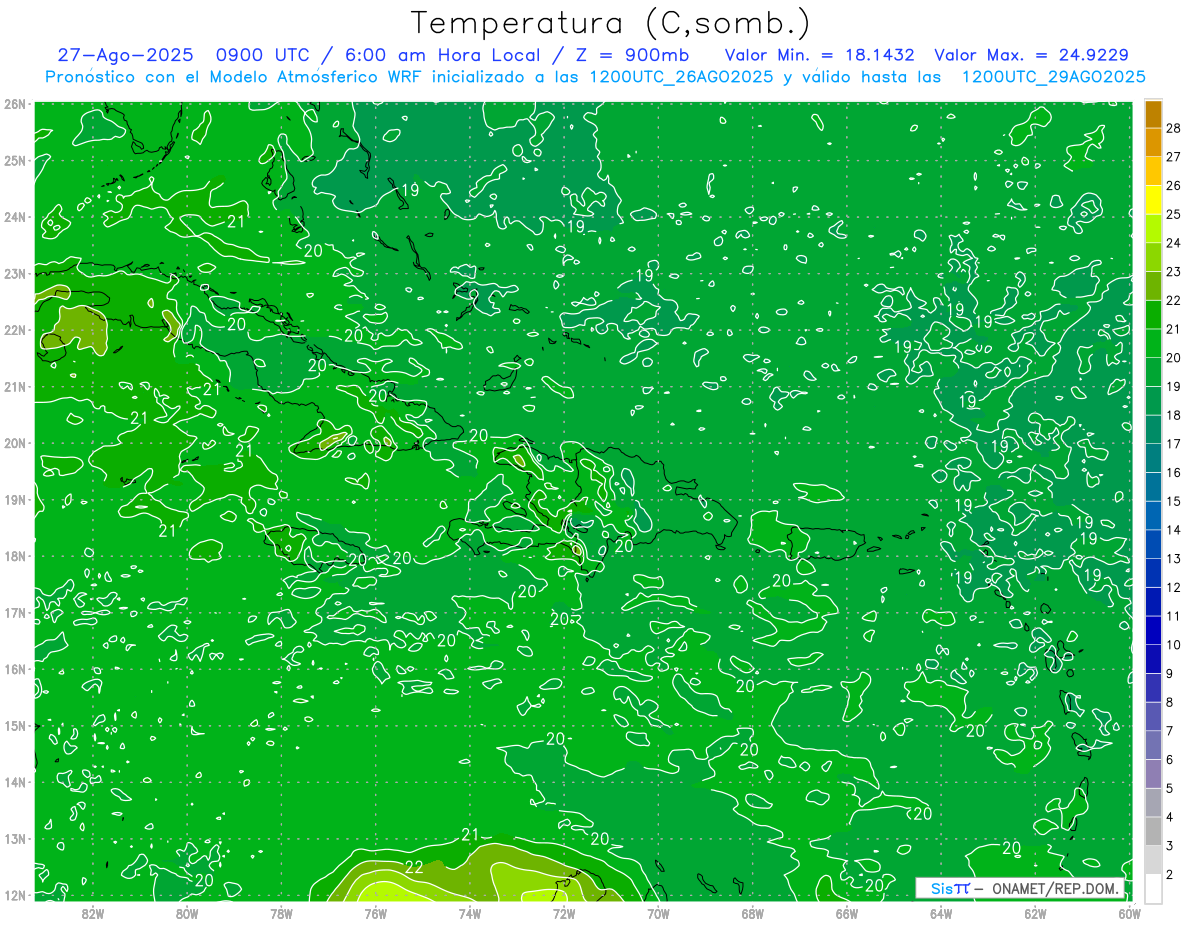Click the latitude axis label "12N"

tap(15, 895)
